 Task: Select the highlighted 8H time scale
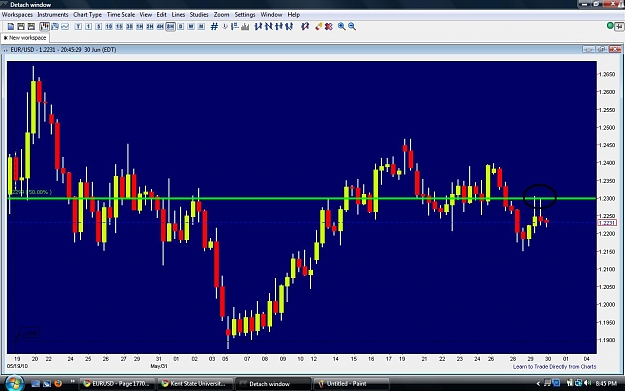click(x=170, y=27)
